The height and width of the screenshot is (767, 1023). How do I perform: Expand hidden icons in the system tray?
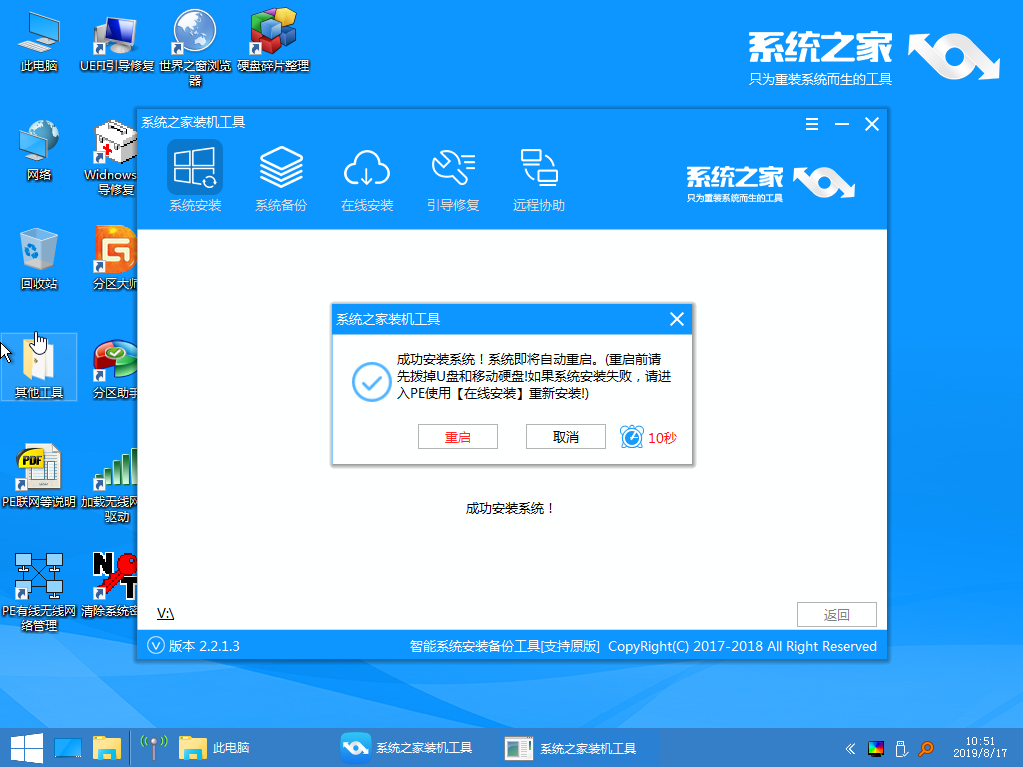[x=849, y=747]
